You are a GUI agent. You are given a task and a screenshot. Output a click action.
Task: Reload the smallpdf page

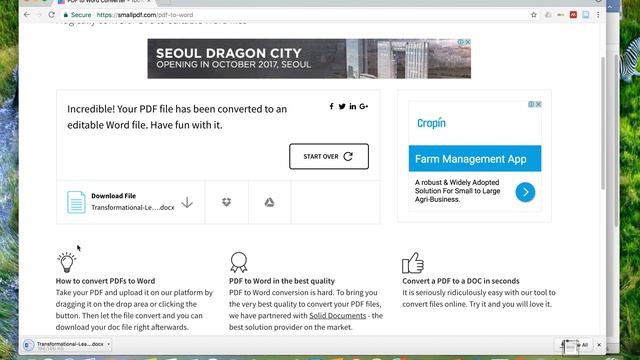(51, 15)
